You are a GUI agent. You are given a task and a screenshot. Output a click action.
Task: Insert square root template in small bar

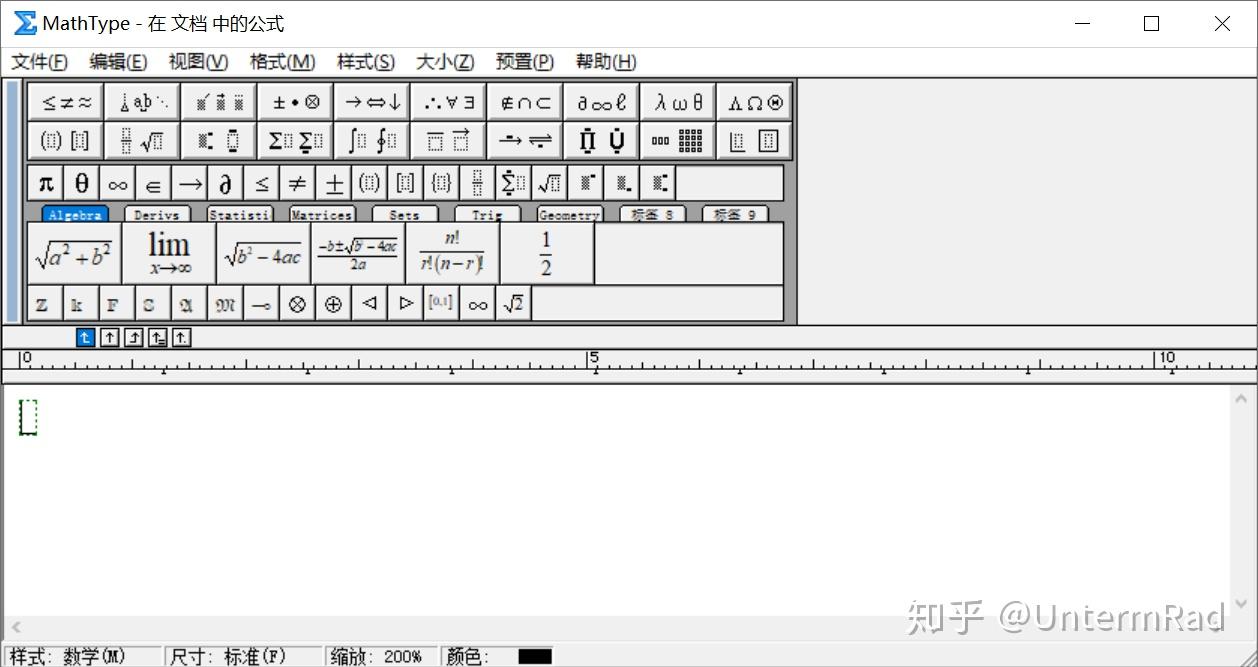point(550,184)
